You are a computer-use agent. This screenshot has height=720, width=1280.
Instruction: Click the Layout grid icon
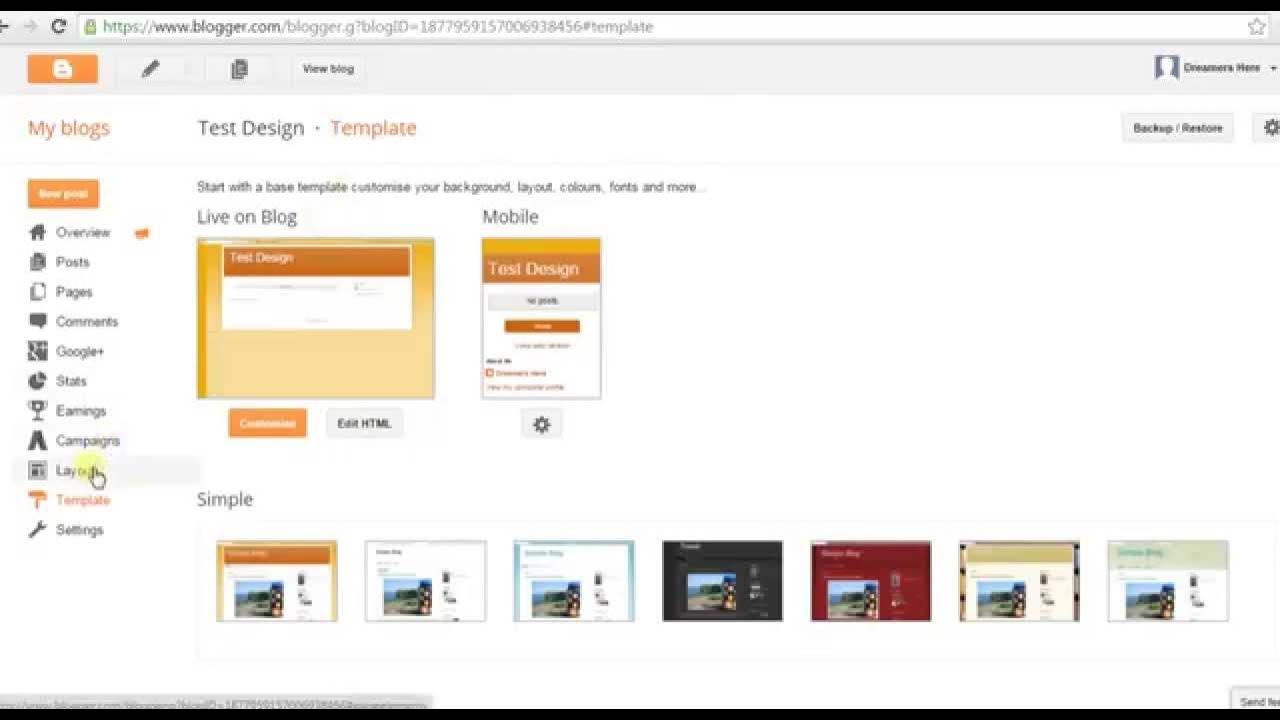pos(38,470)
